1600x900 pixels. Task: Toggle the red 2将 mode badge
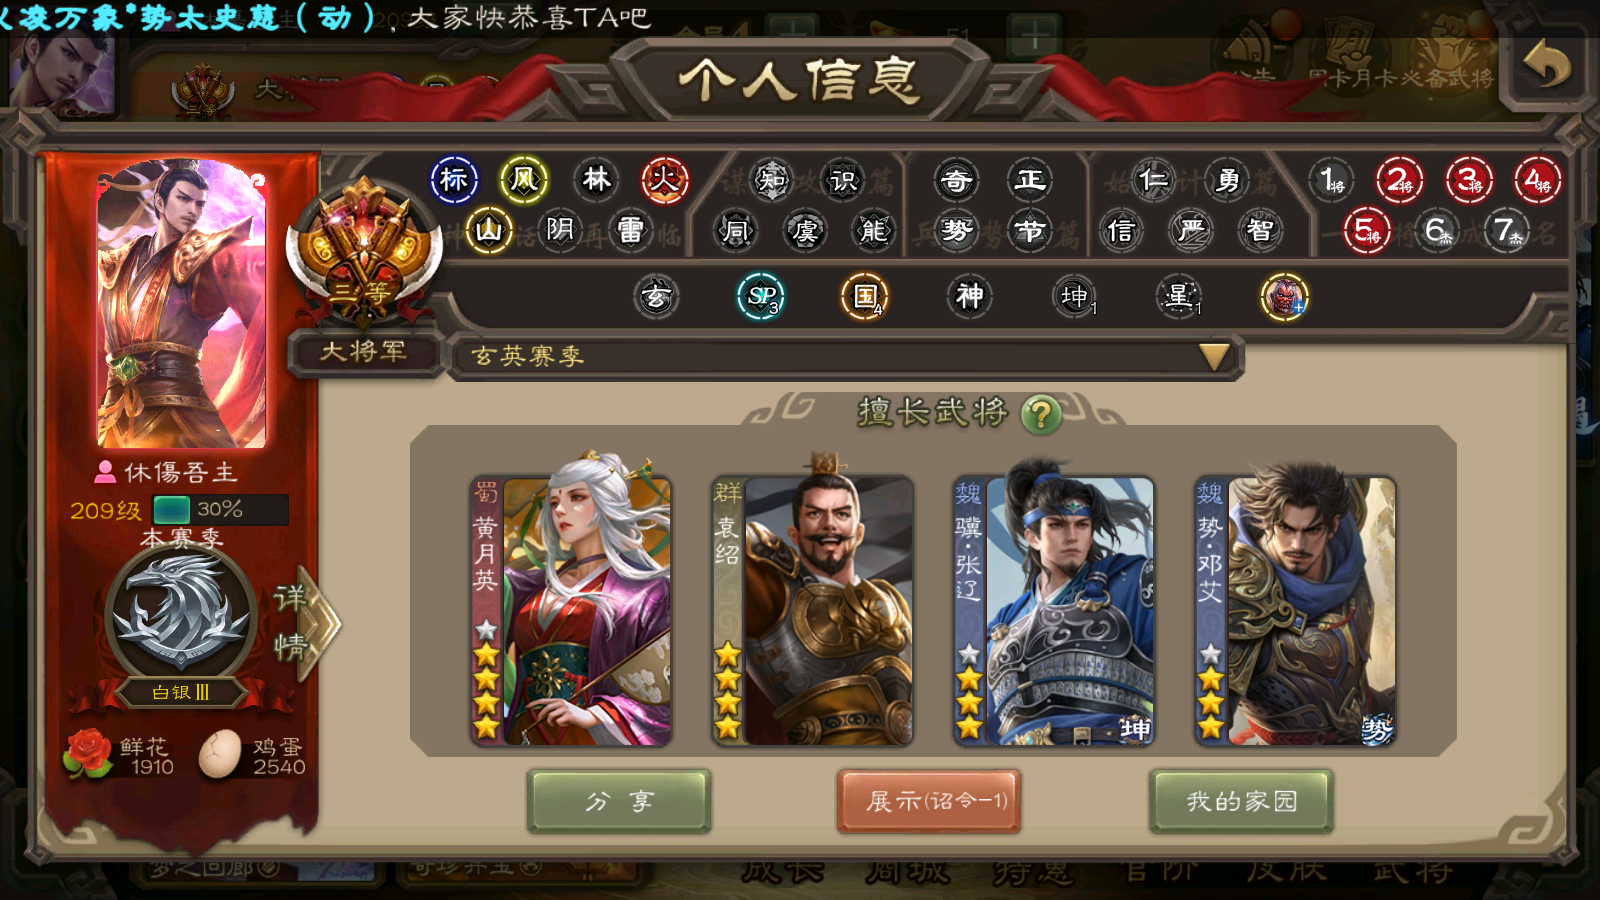pos(1399,180)
